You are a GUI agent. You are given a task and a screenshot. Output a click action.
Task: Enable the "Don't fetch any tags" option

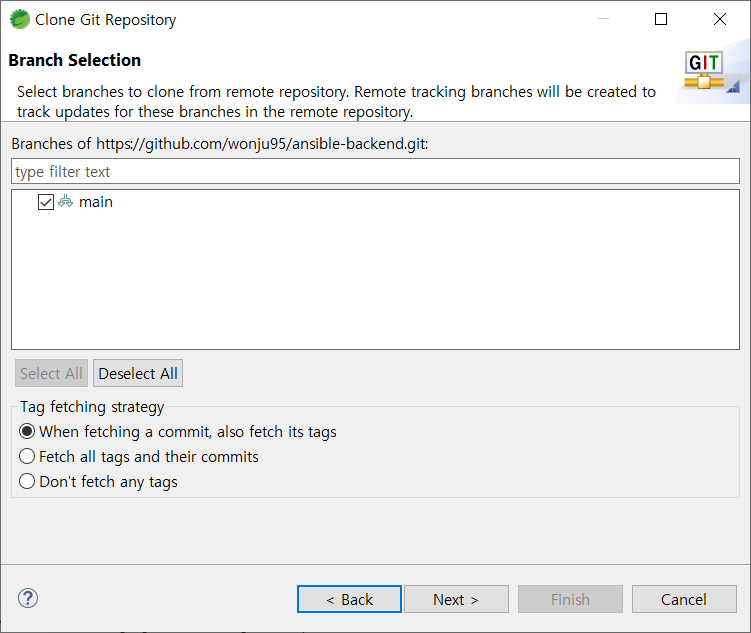[28, 481]
